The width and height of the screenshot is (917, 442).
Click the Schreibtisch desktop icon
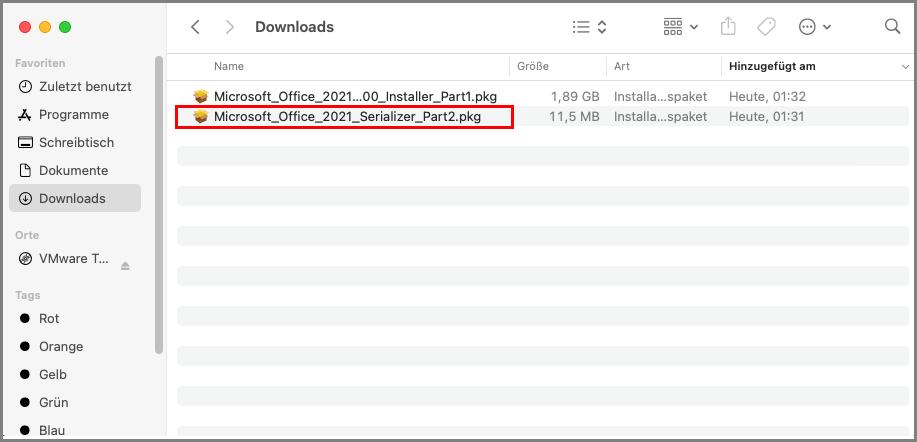click(x=25, y=143)
